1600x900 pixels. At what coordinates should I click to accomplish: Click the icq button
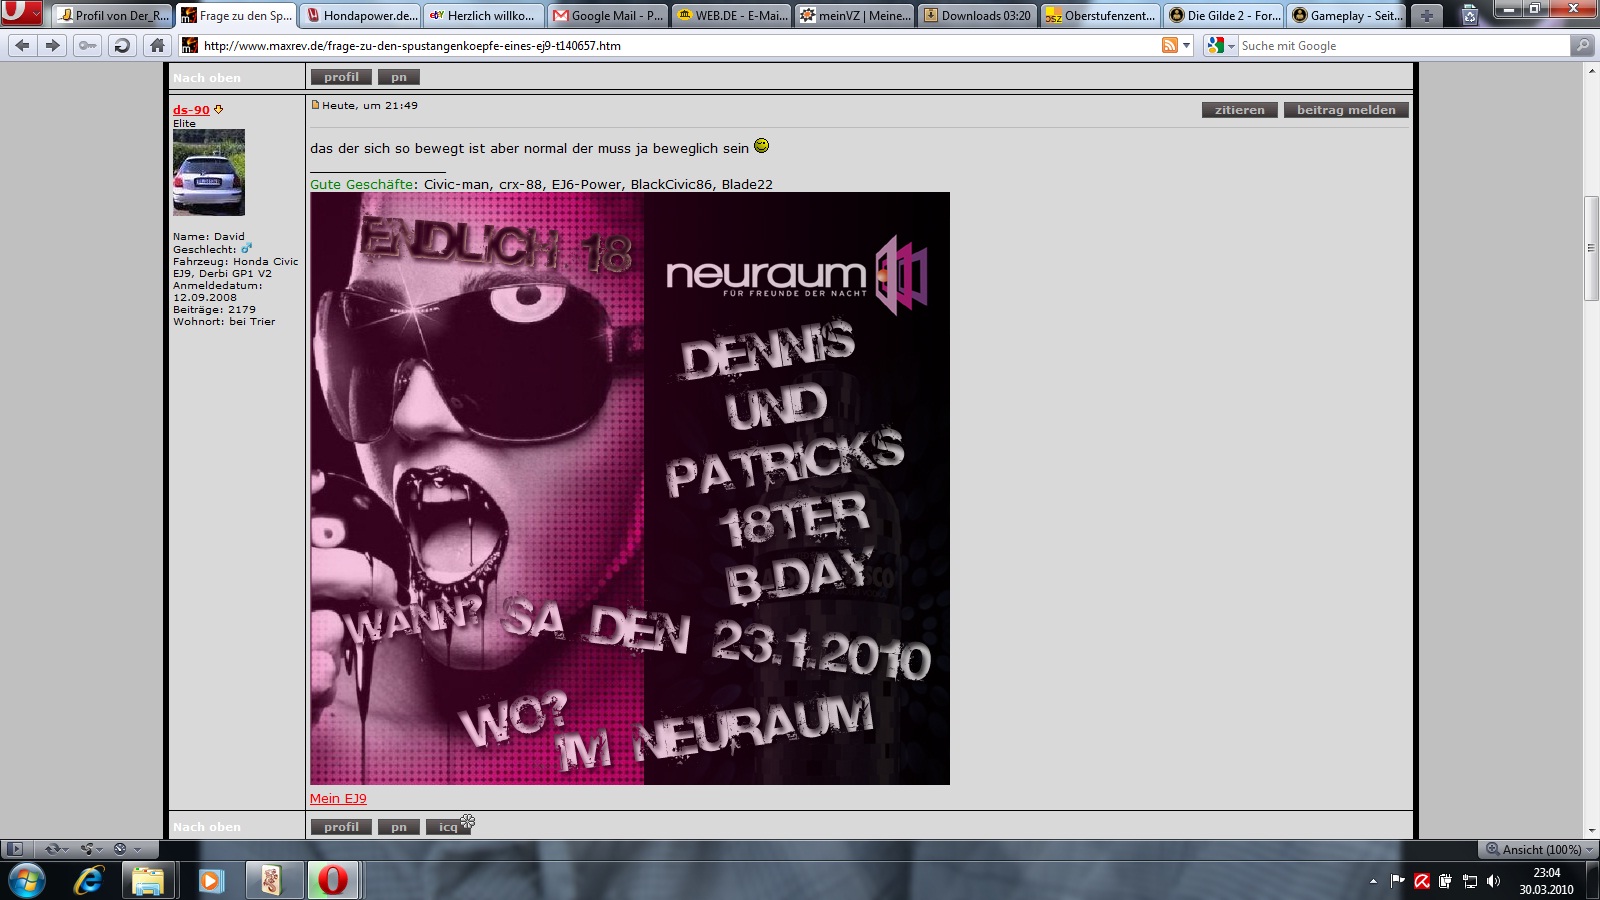point(448,827)
